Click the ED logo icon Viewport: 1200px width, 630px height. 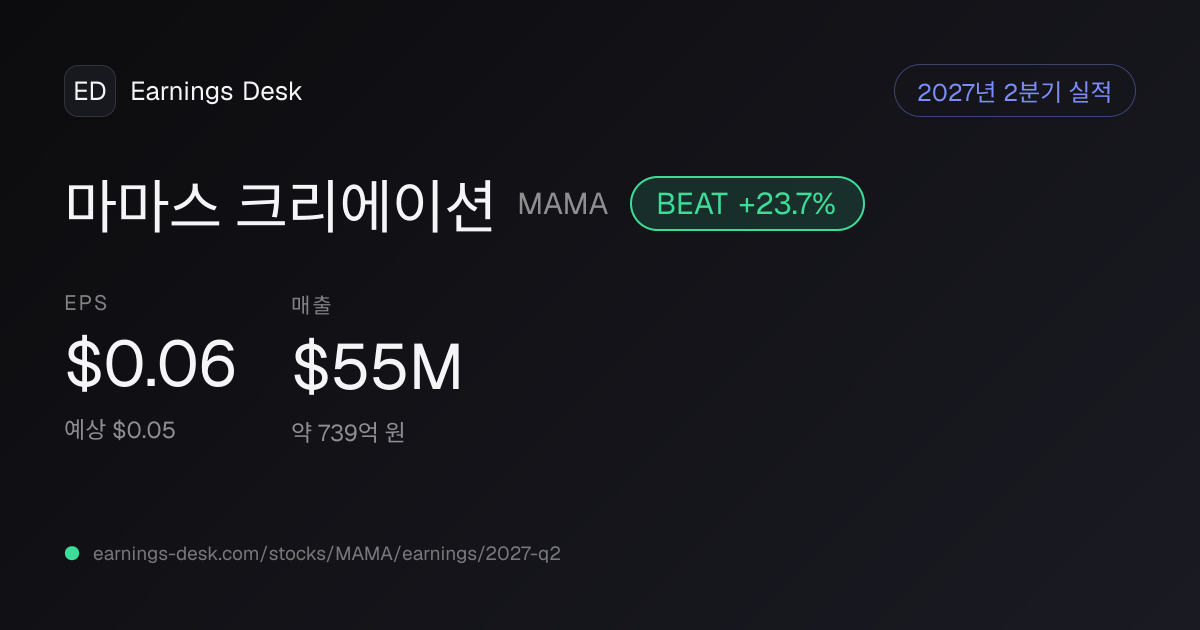click(x=90, y=91)
